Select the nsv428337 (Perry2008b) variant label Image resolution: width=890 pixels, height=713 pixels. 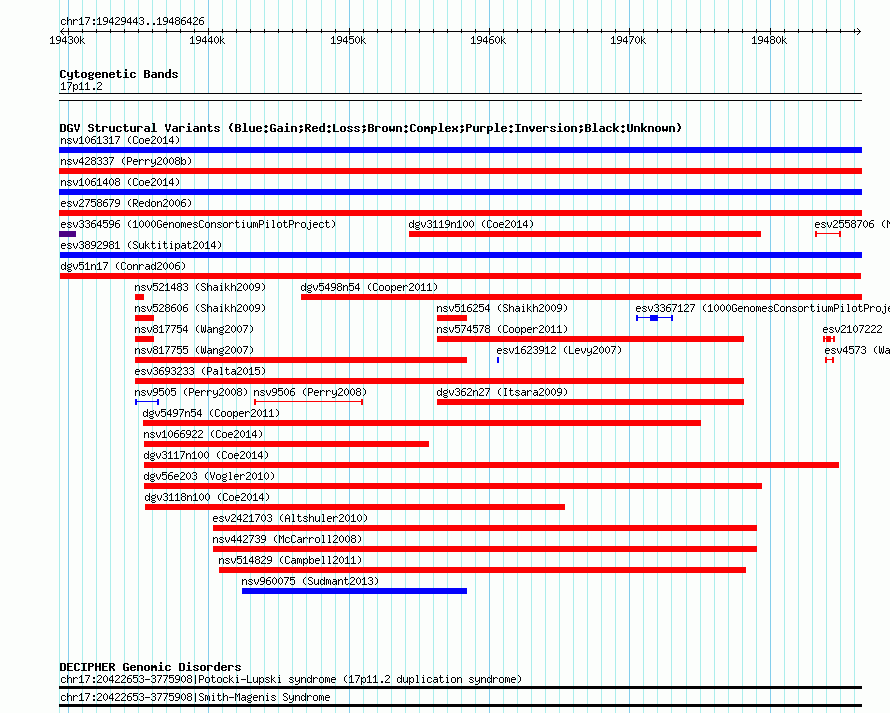click(126, 161)
